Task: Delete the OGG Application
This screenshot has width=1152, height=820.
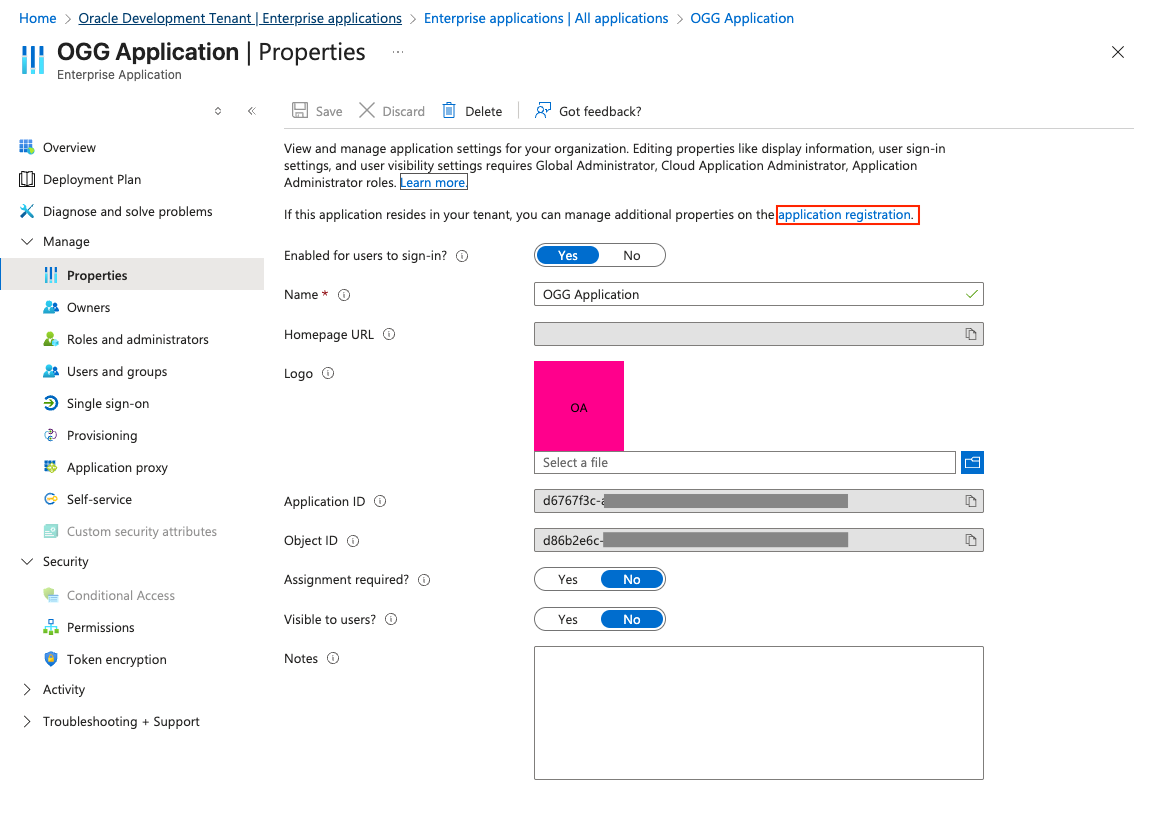Action: 471,110
